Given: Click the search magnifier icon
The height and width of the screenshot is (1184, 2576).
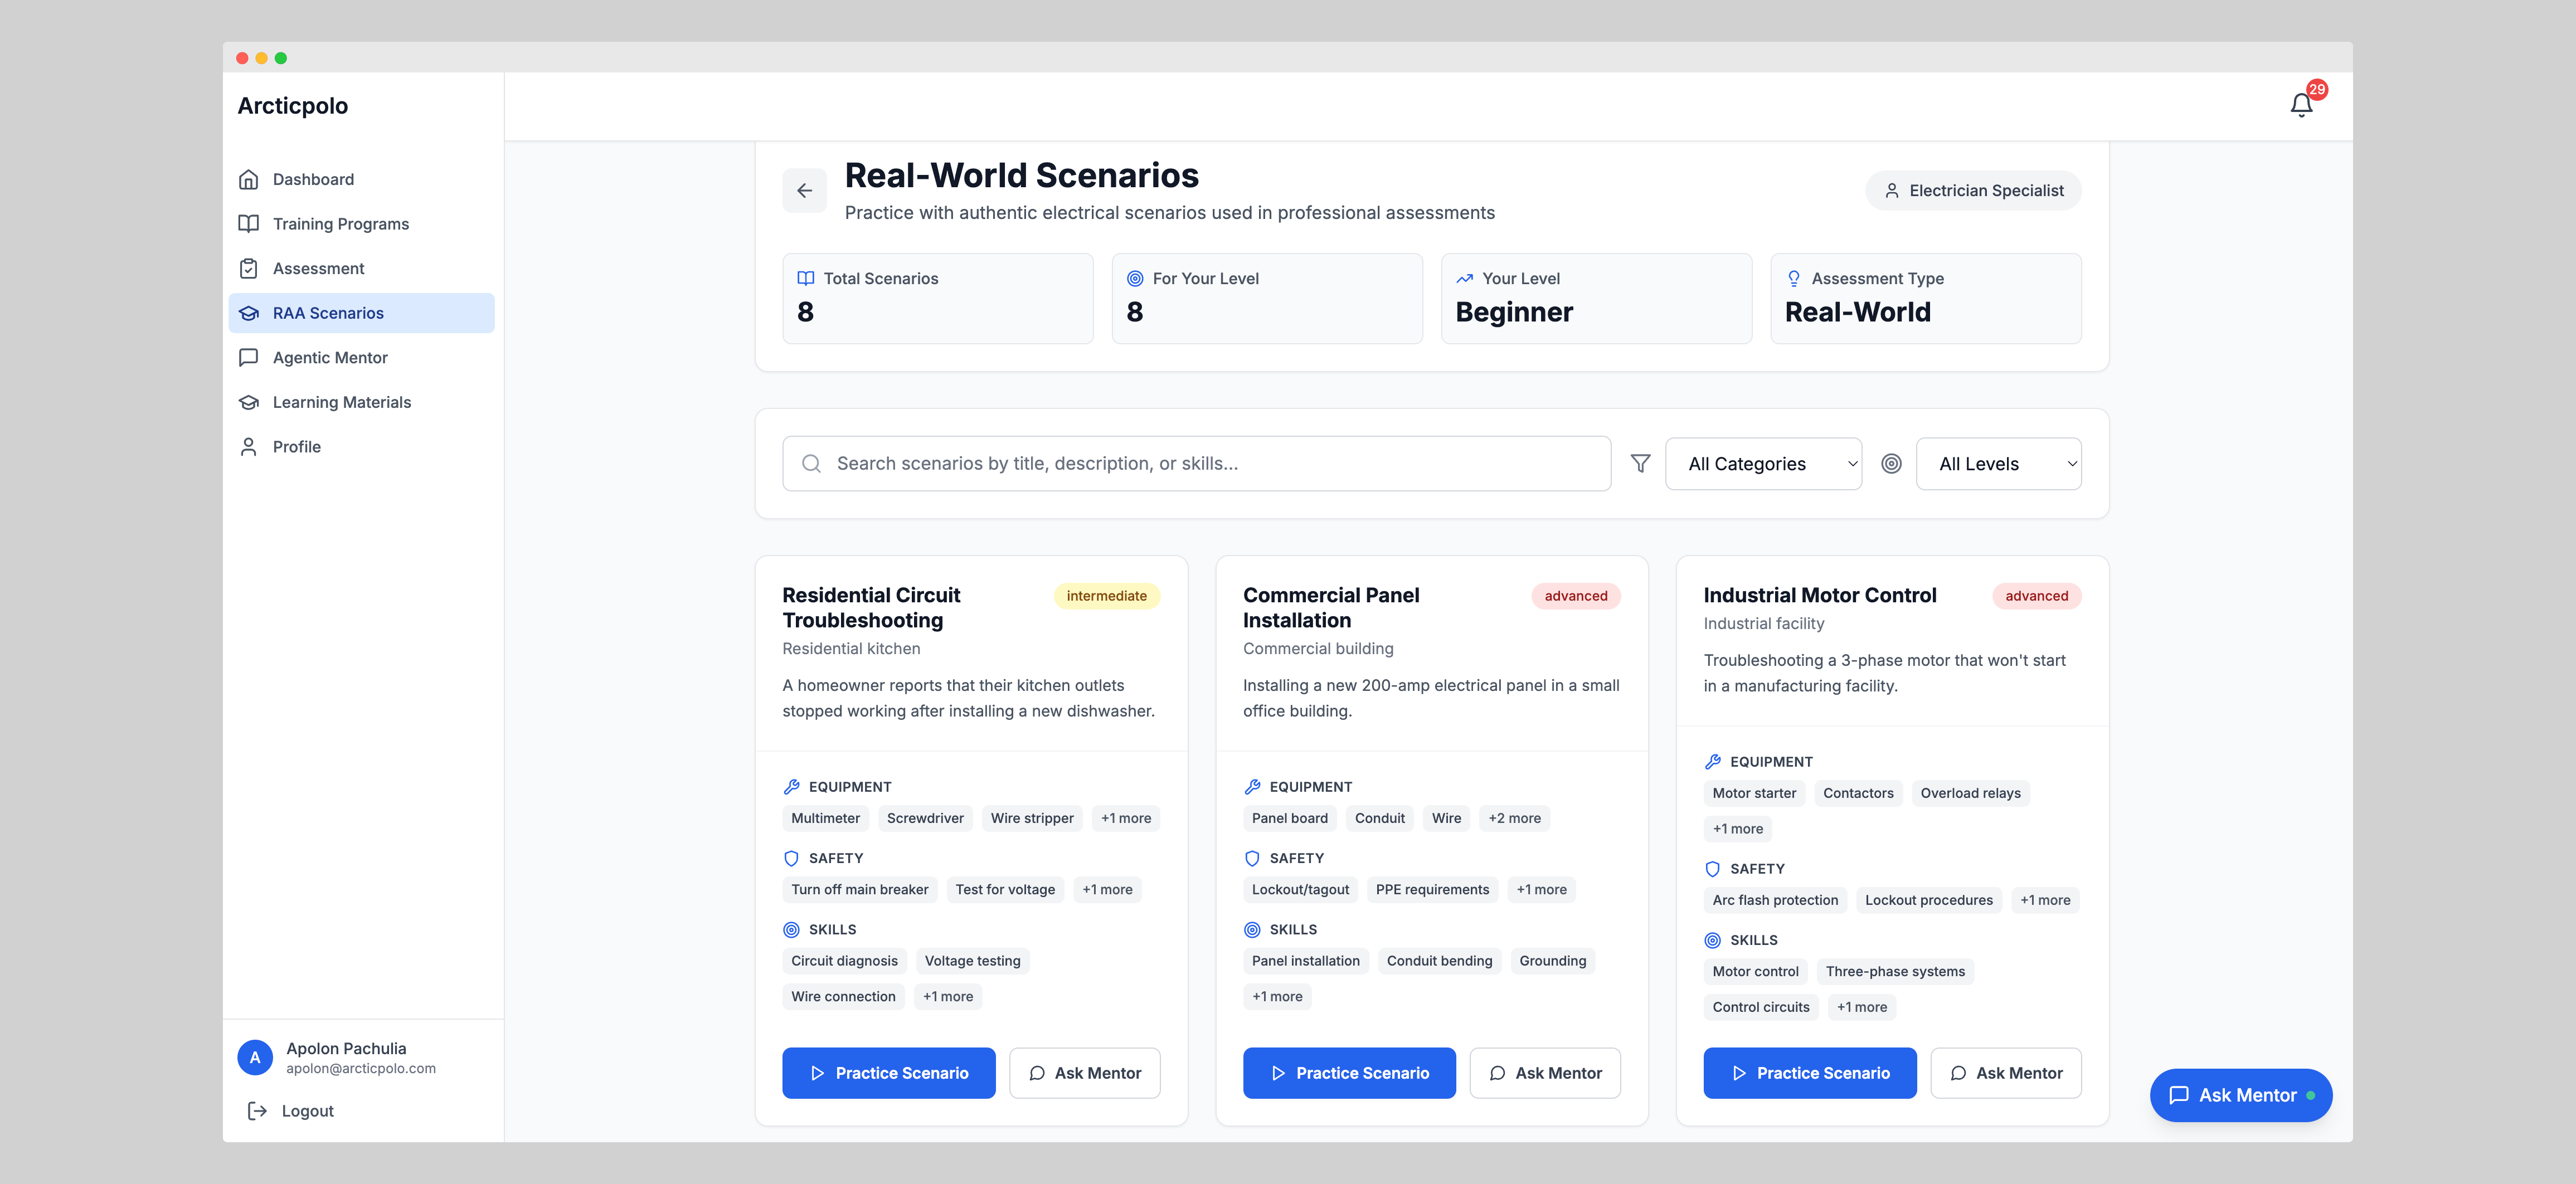Looking at the screenshot, I should [x=811, y=463].
